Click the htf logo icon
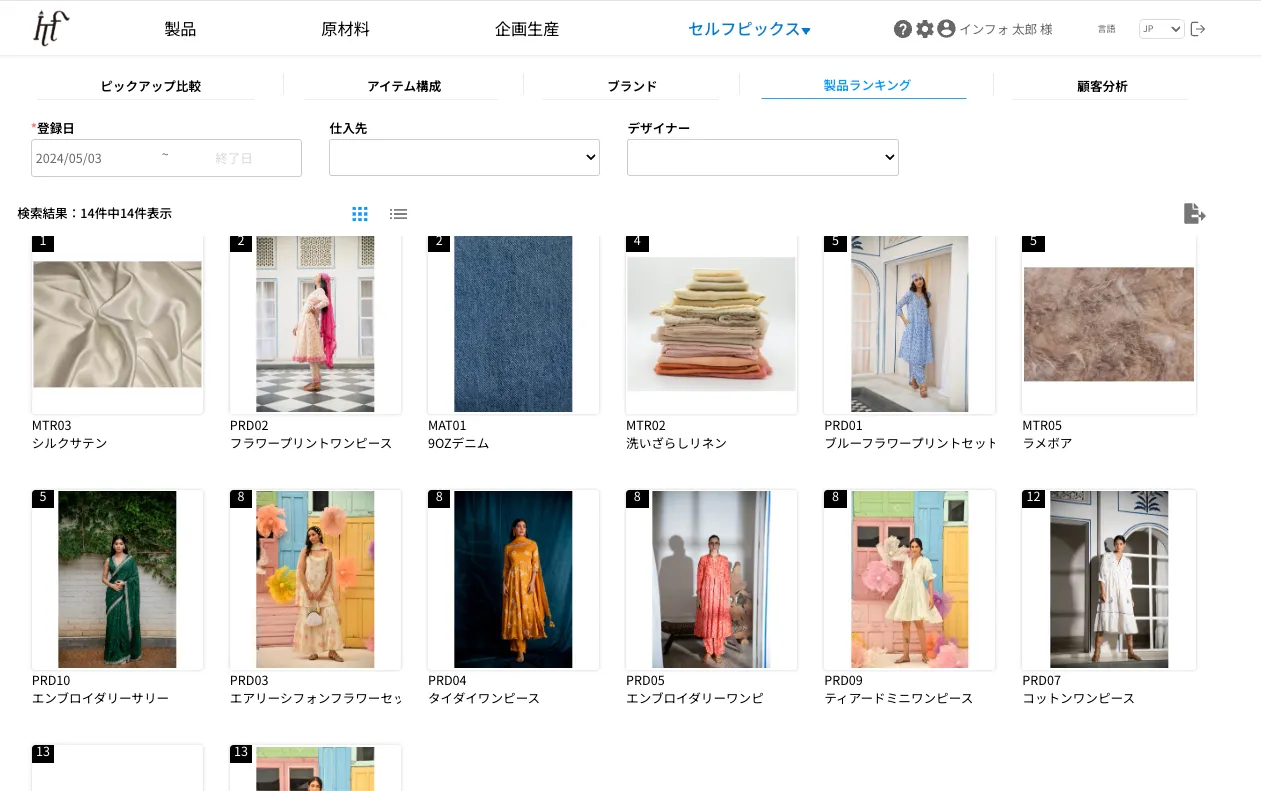 pos(51,28)
